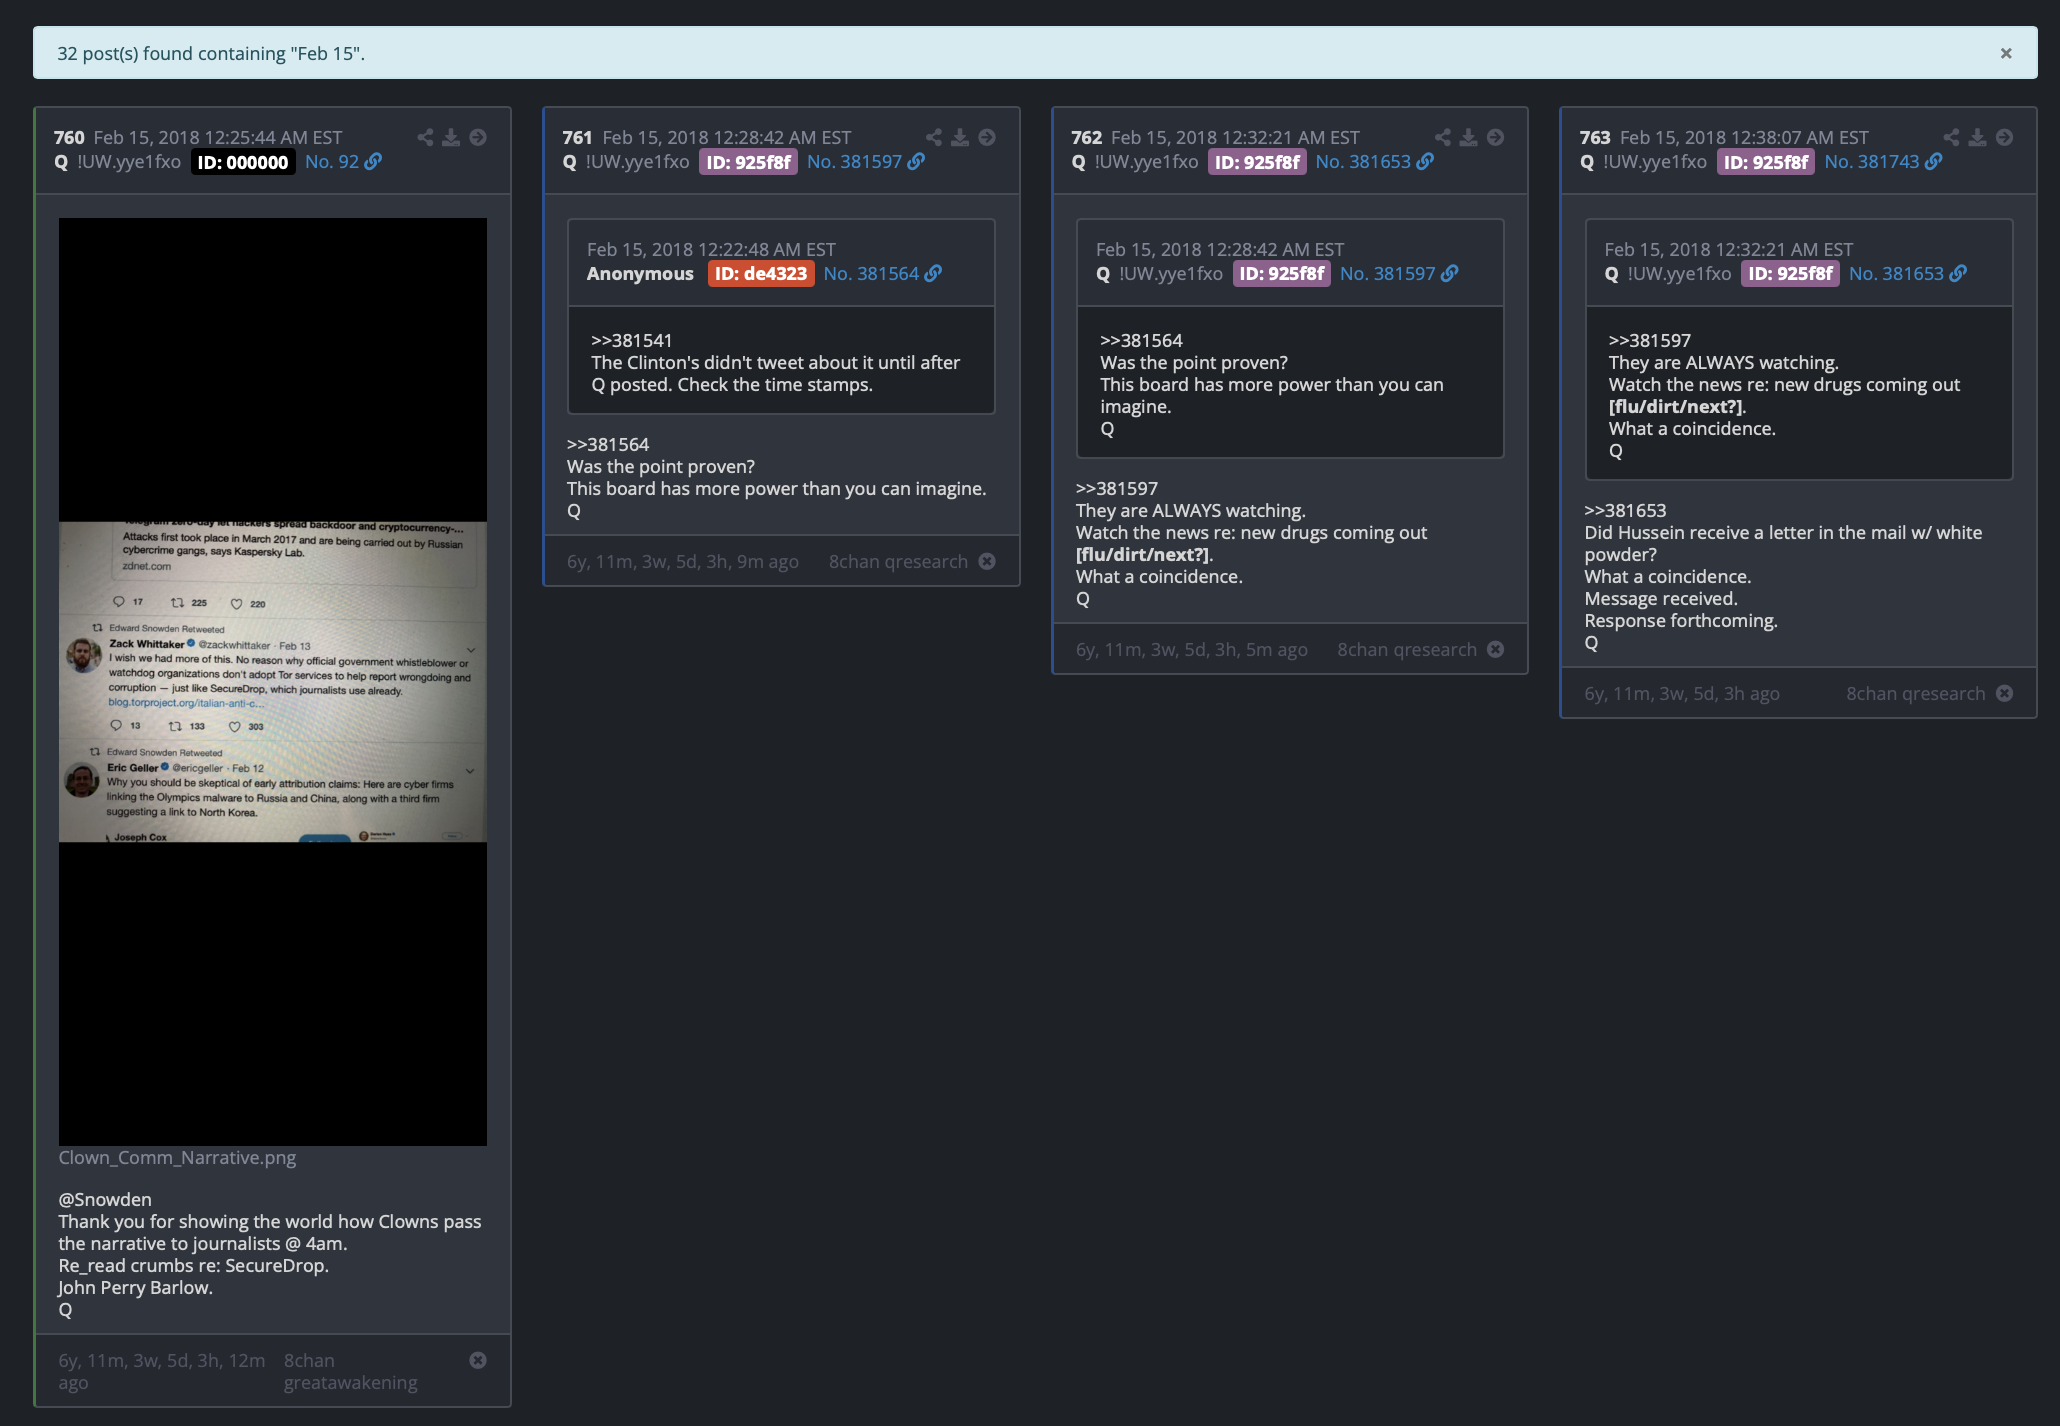Click the circled X in post 762 footer
The height and width of the screenshot is (1426, 2060).
tap(1495, 649)
